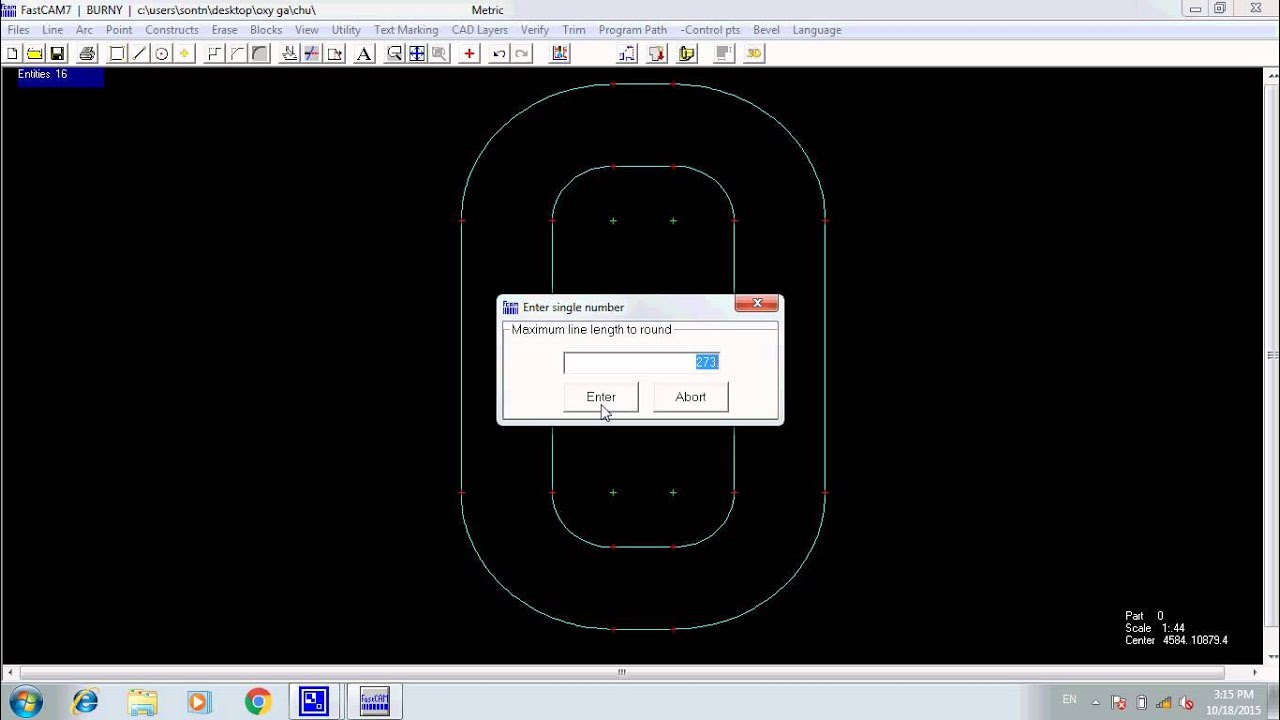Viewport: 1280px width, 720px height.
Task: Save drawing with the floppy disk icon
Action: point(57,54)
